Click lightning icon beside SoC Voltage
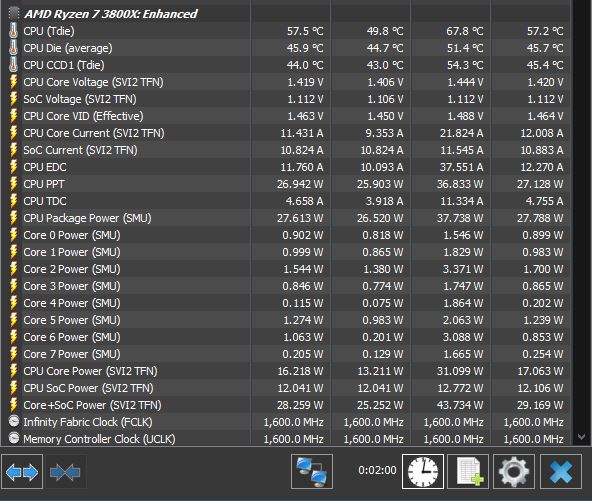Viewport: 592px width, 501px height. 13,99
